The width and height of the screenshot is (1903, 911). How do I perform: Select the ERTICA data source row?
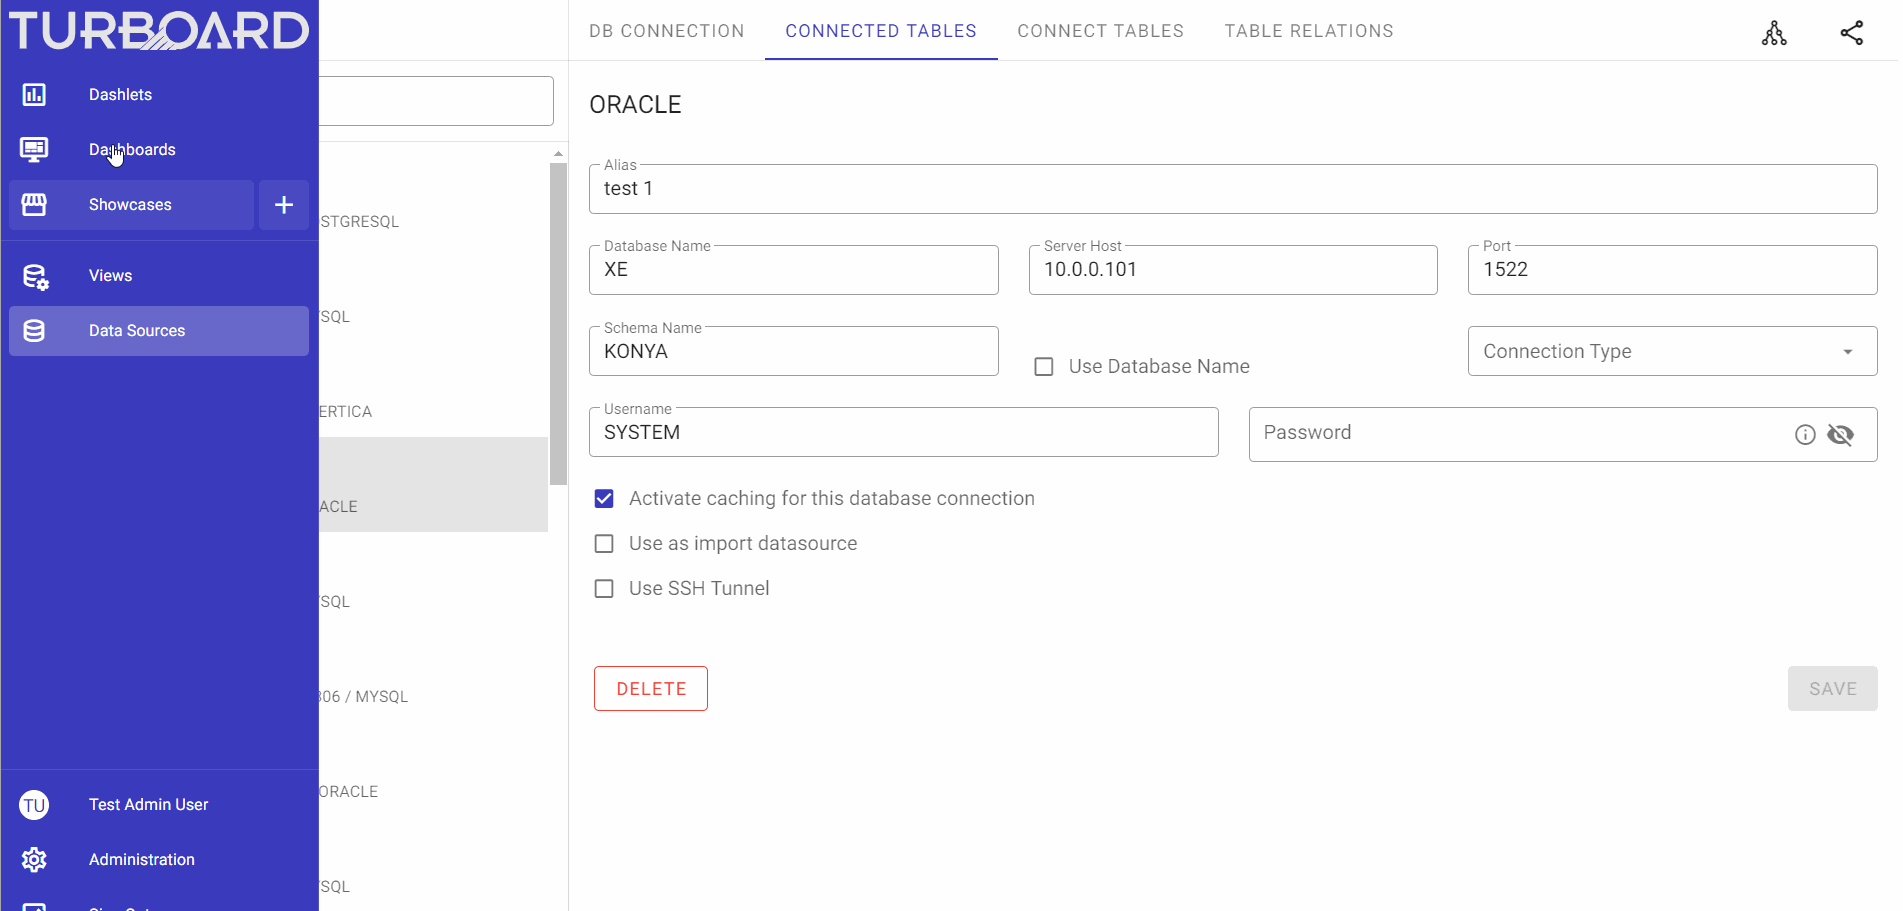click(433, 390)
